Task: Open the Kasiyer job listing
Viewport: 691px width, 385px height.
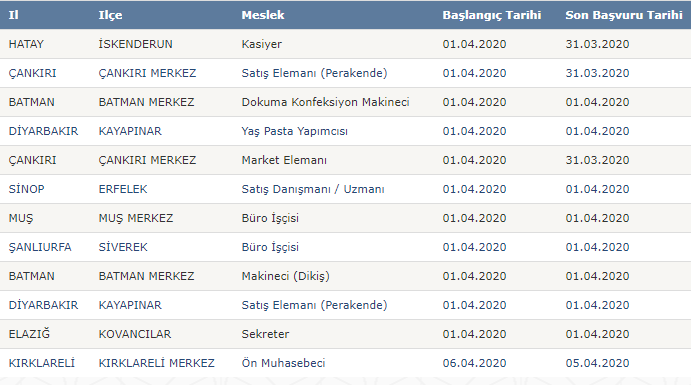Action: pos(262,44)
